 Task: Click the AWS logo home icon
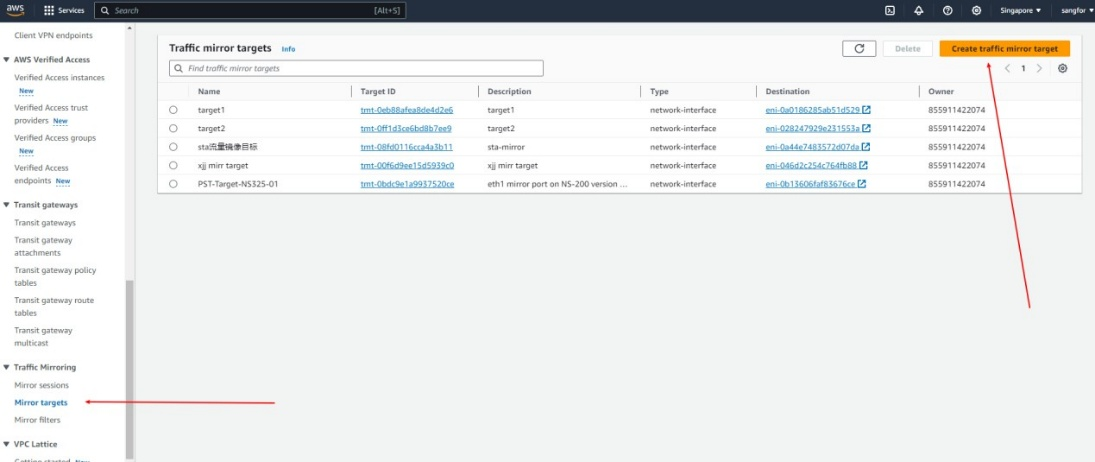tap(15, 10)
